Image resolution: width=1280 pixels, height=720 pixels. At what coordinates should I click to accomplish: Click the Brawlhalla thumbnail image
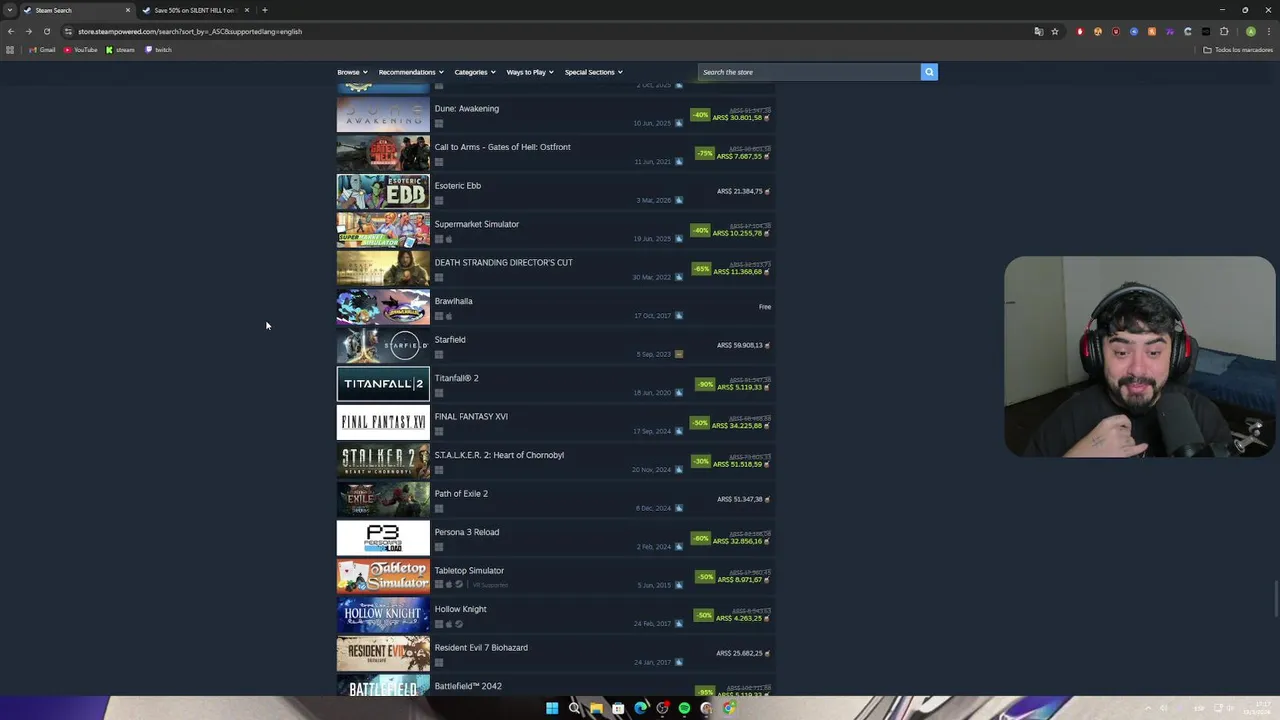[383, 308]
